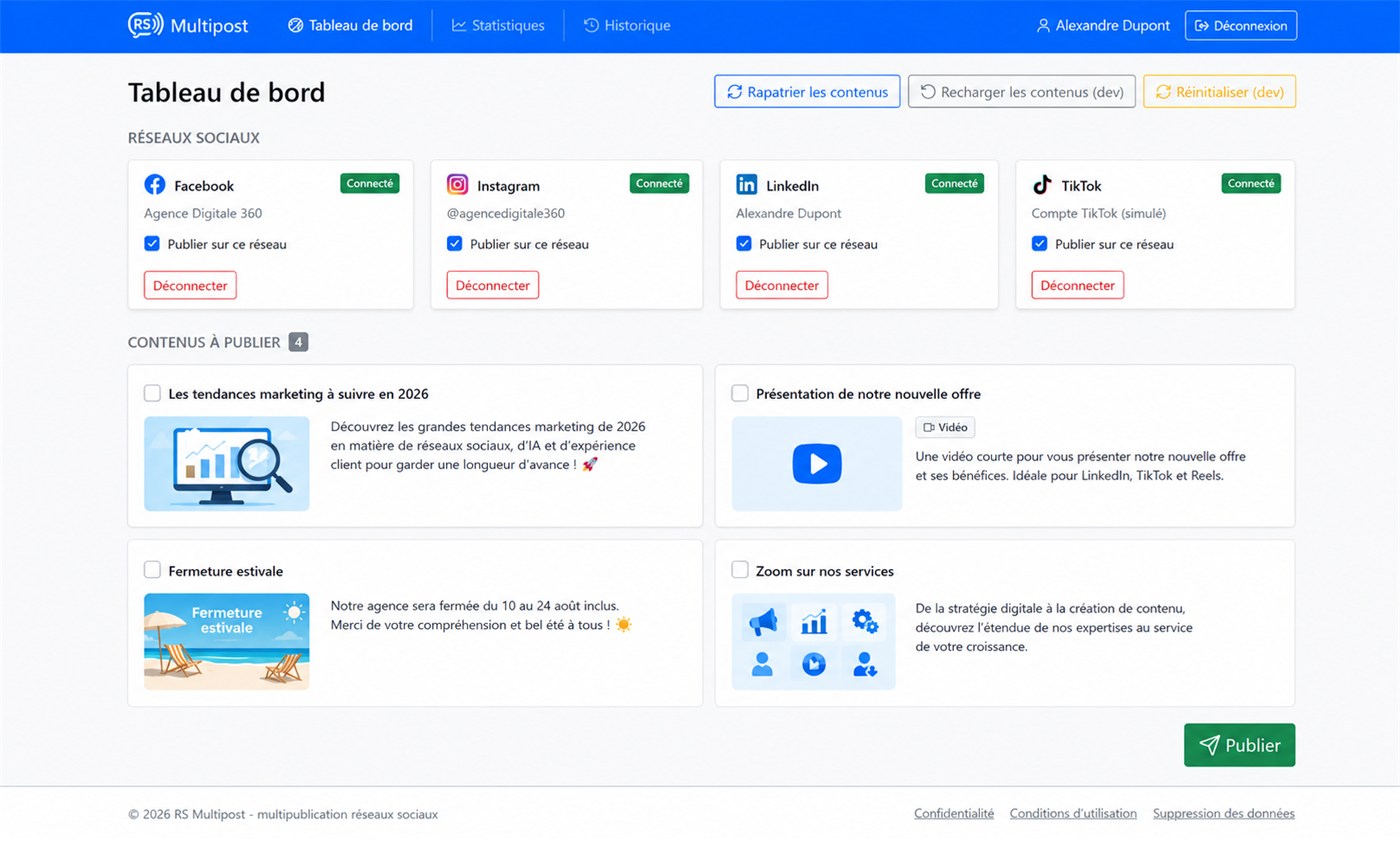Click the green Publier button
1400x841 pixels.
[1239, 745]
